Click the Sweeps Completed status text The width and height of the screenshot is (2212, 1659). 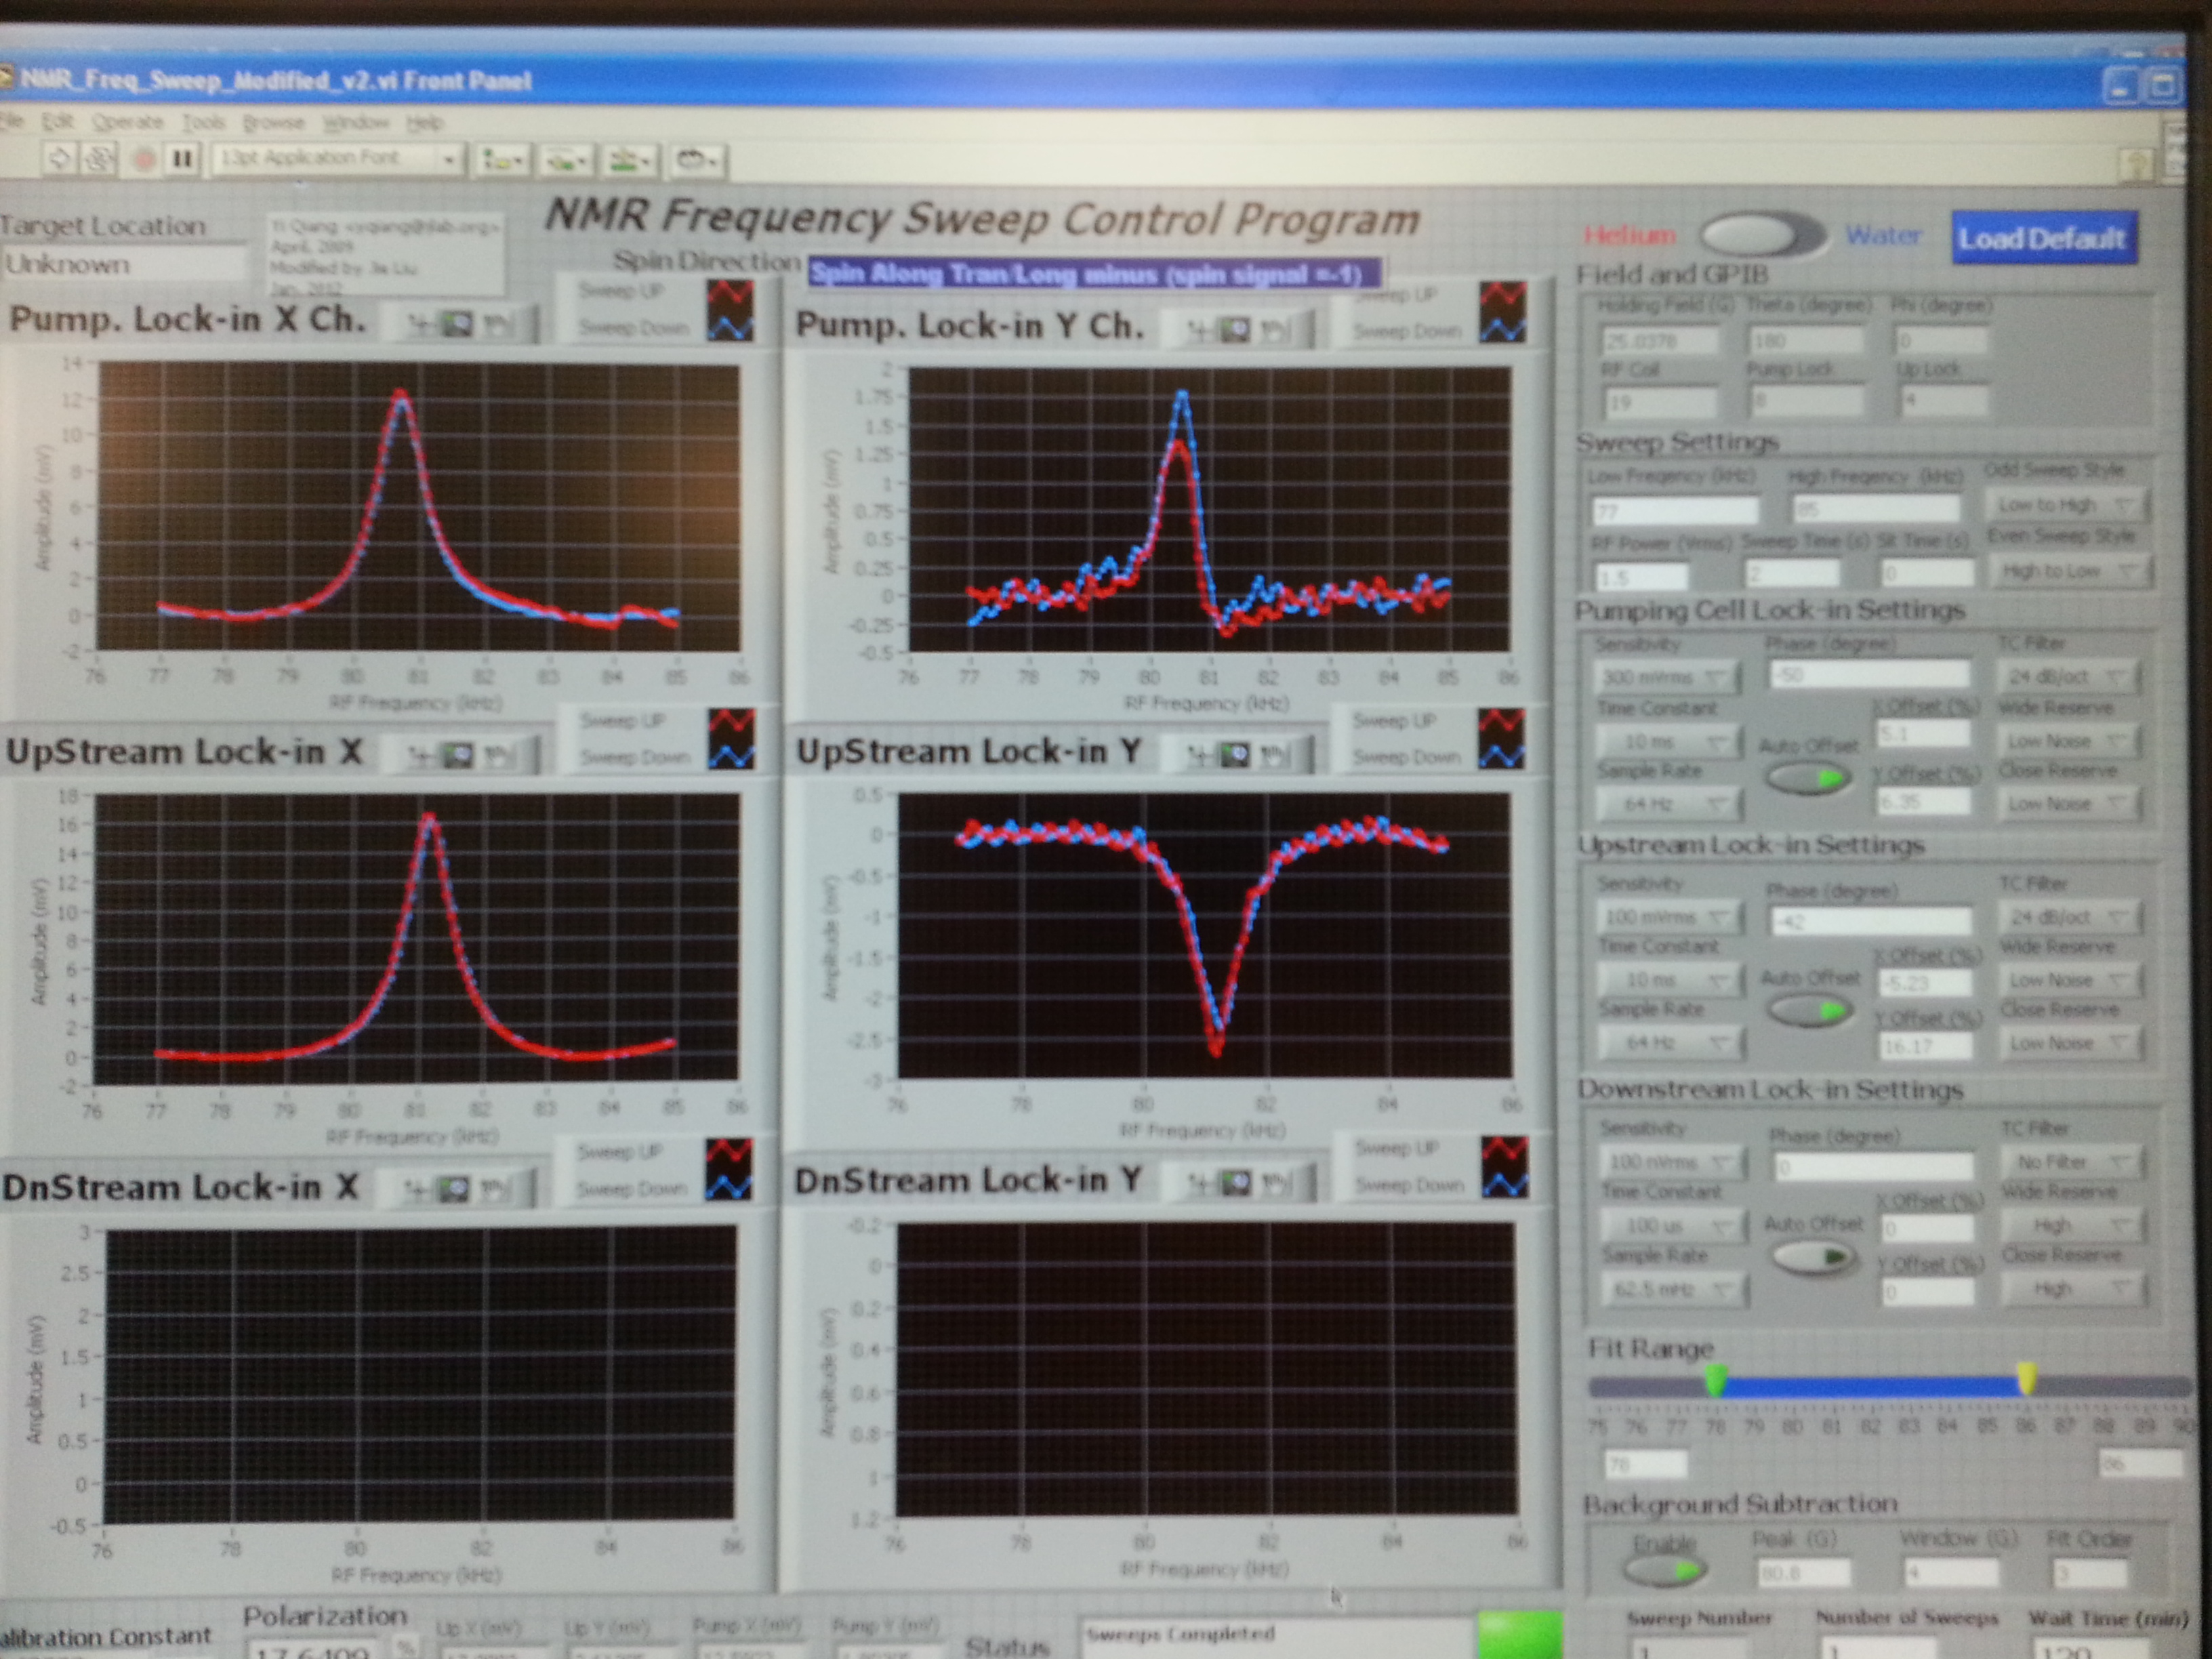click(1180, 1634)
